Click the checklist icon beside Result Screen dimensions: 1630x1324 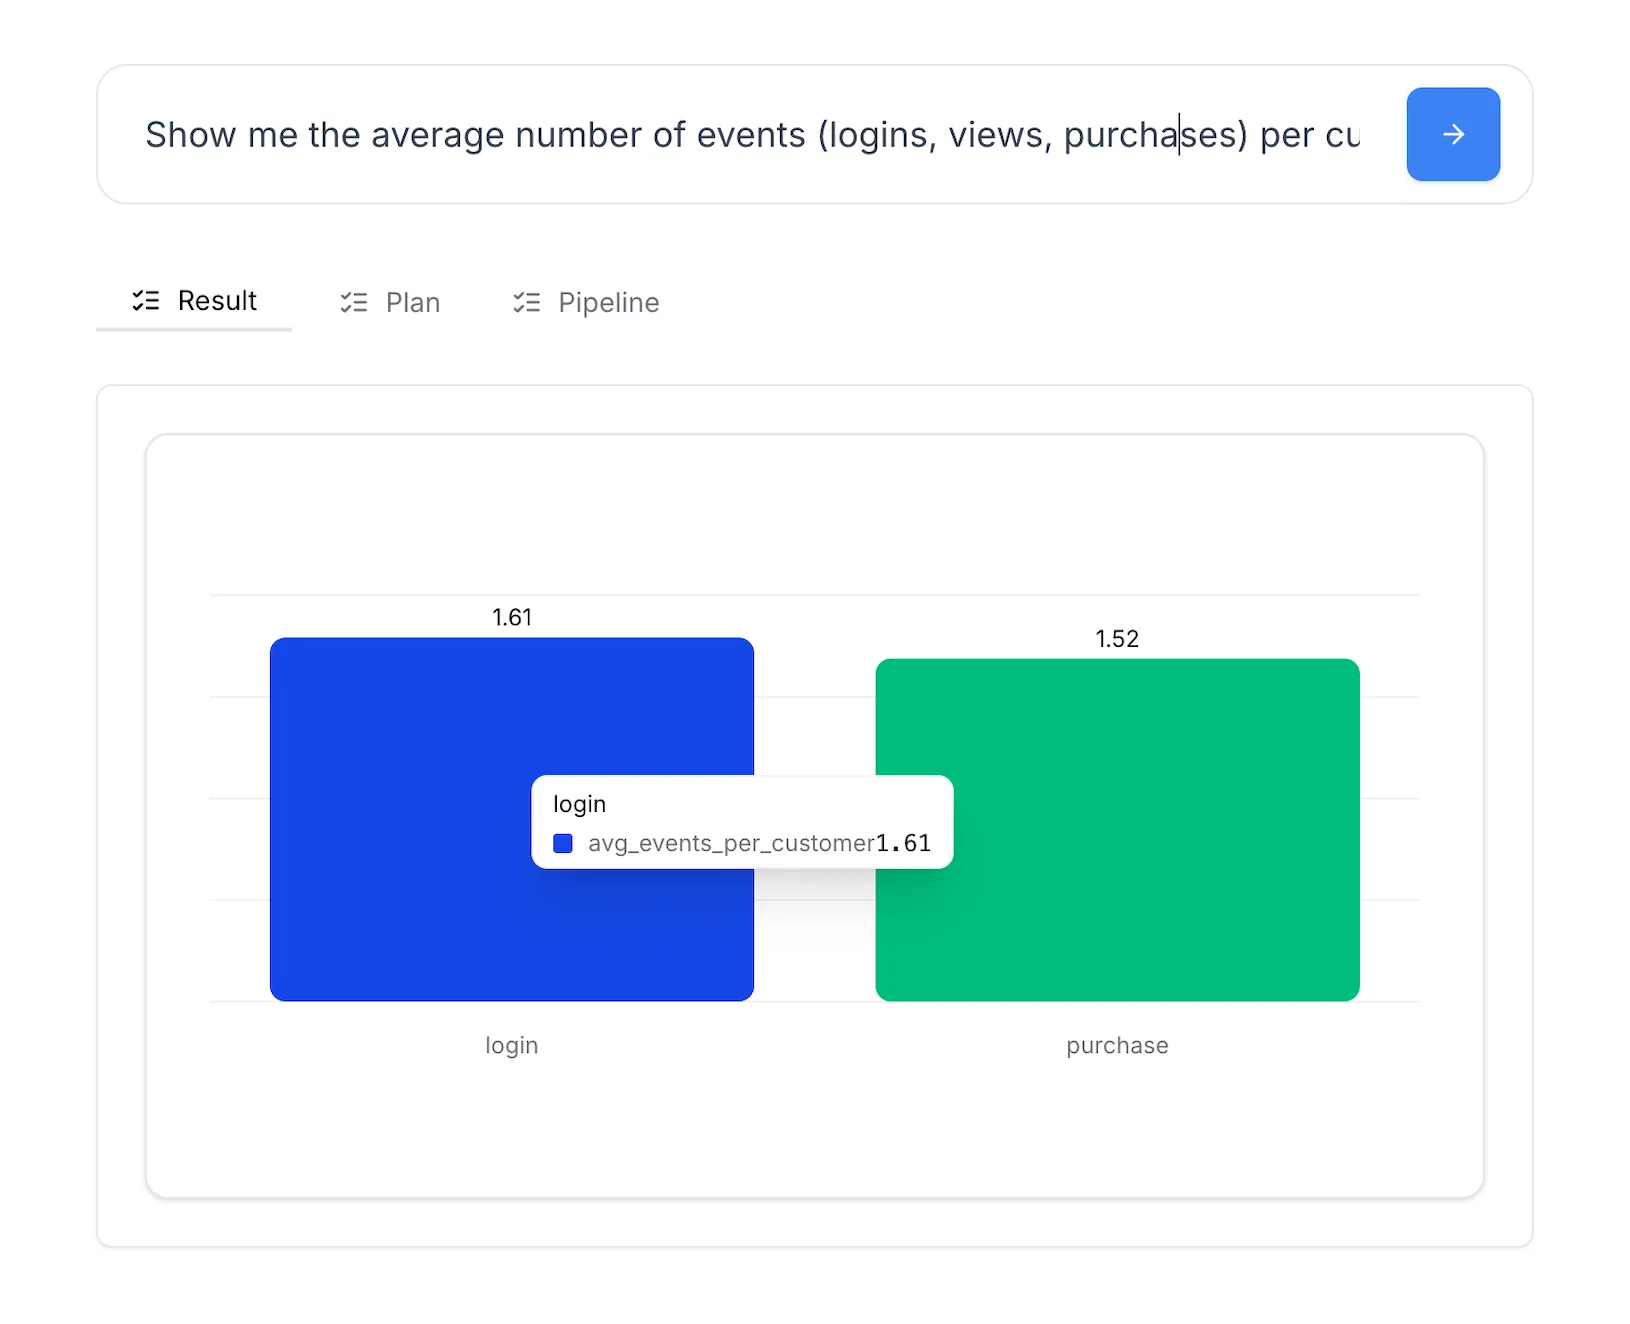pos(146,301)
